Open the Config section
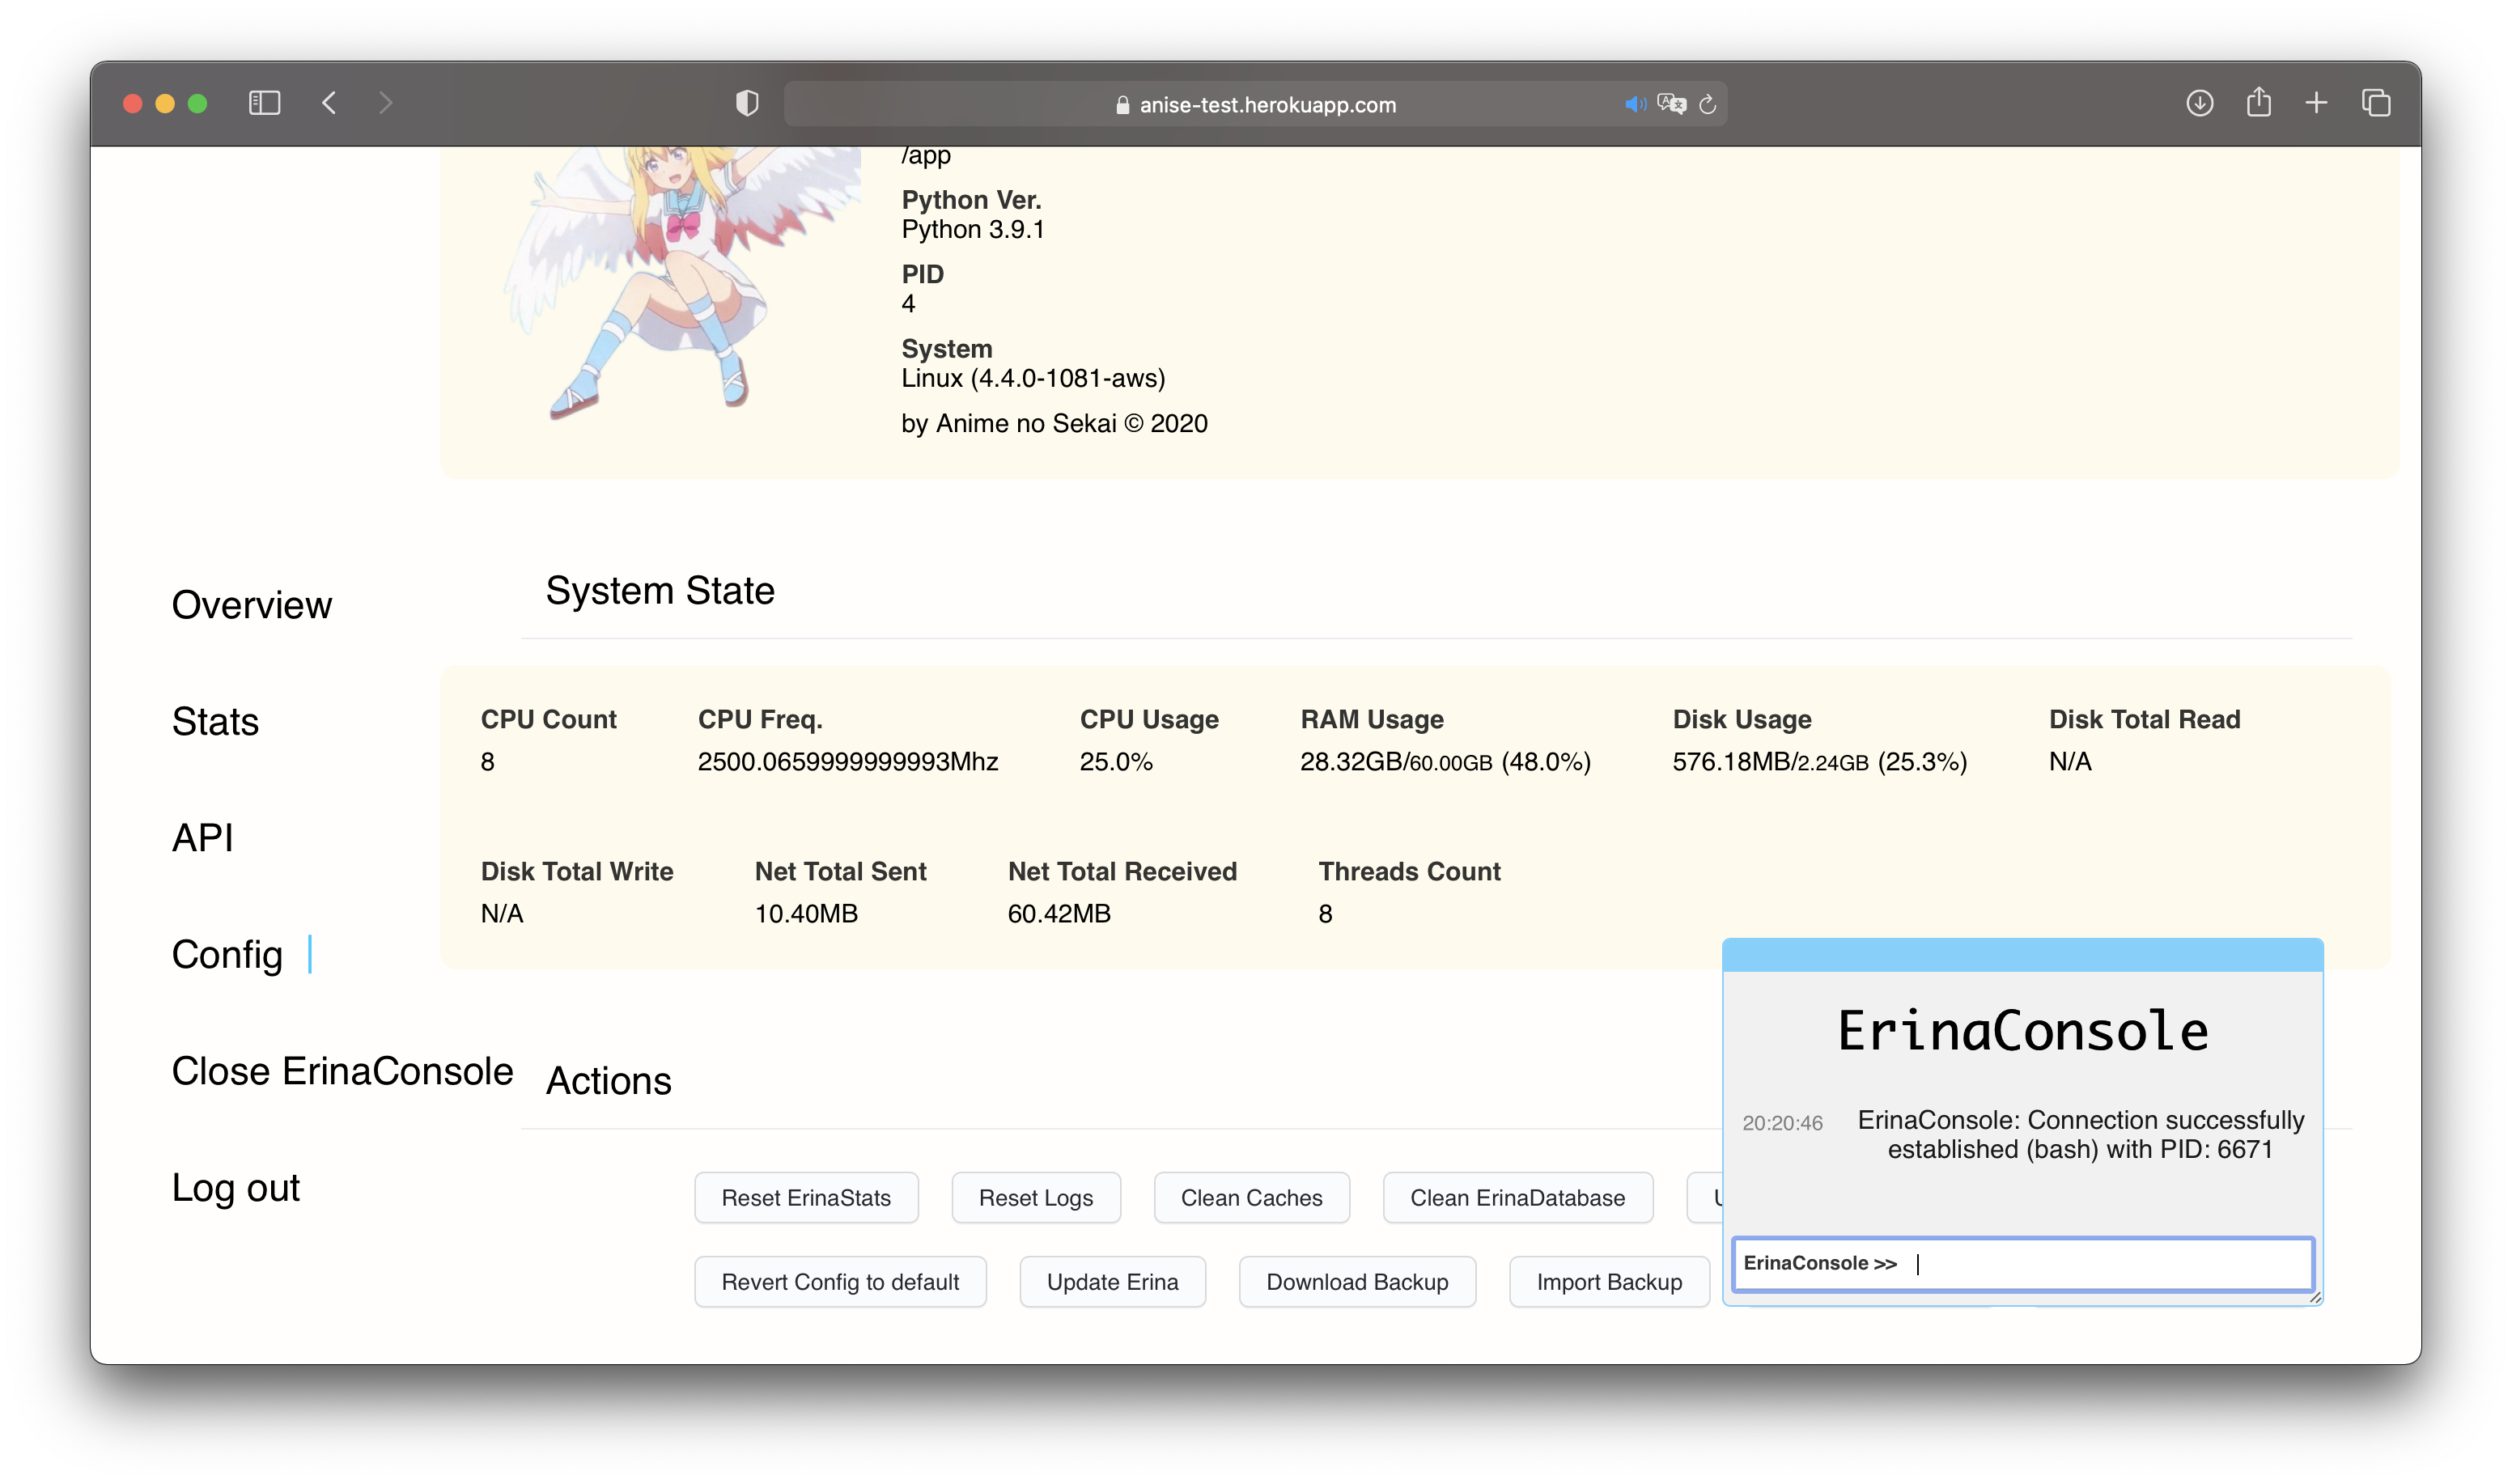The height and width of the screenshot is (1484, 2512). pos(227,954)
